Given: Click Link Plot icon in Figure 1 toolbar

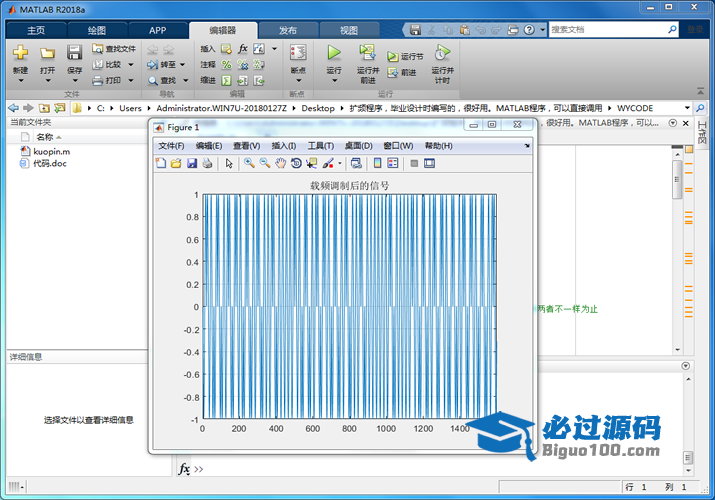Looking at the screenshot, I should click(357, 163).
